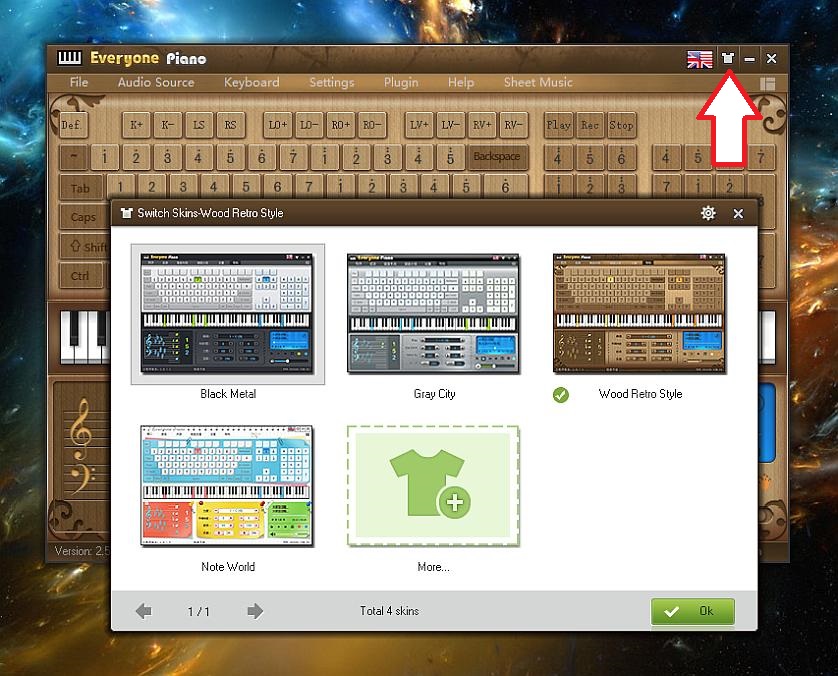
Task: Select the Wood Retro Style skin thumbnail
Action: click(x=640, y=314)
